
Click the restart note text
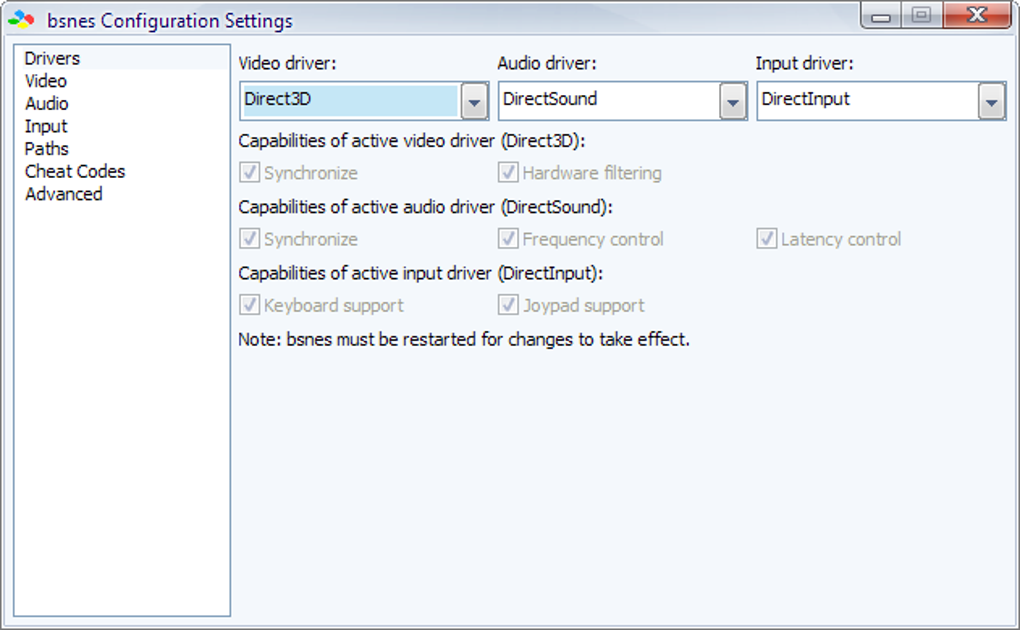(464, 340)
